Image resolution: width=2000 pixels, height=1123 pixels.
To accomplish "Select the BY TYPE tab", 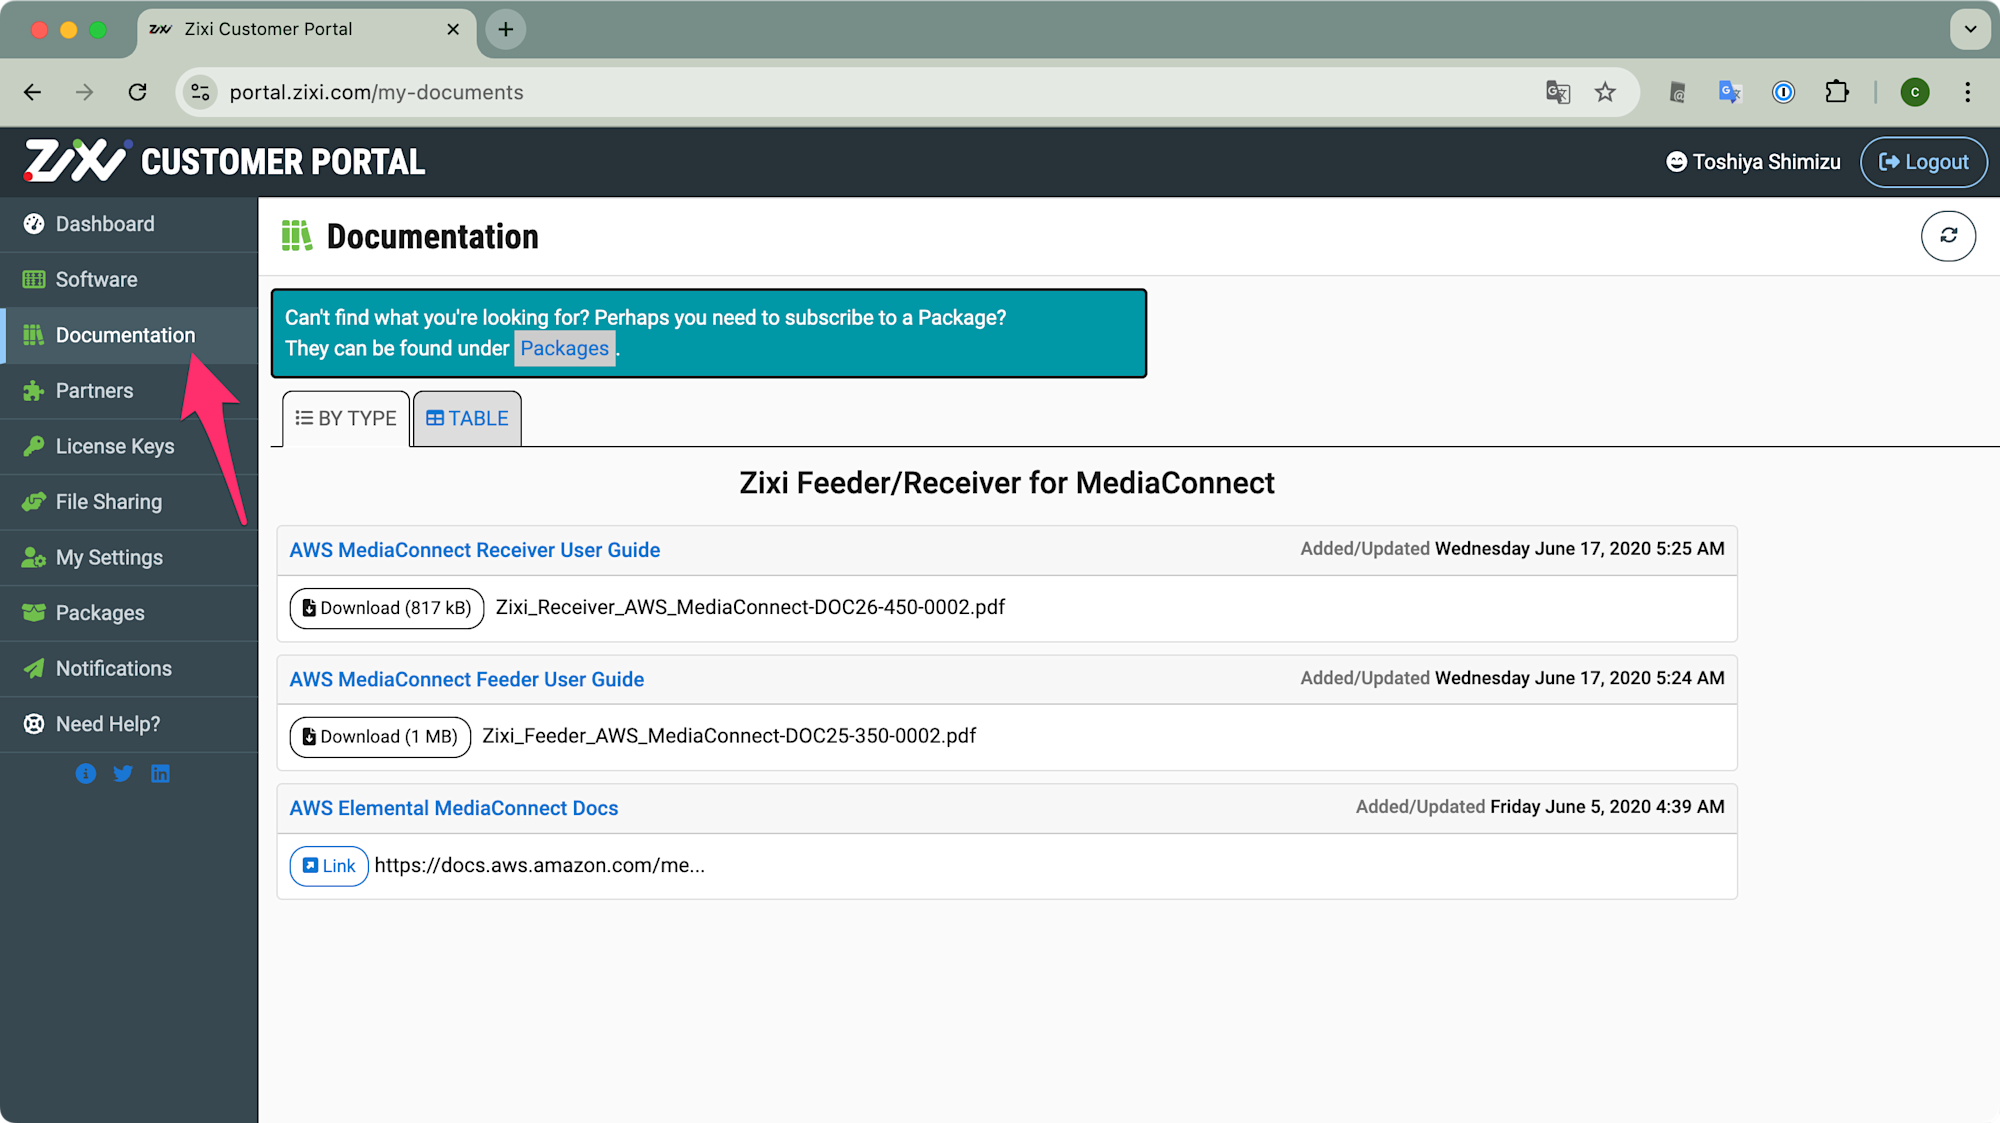I will coord(346,418).
